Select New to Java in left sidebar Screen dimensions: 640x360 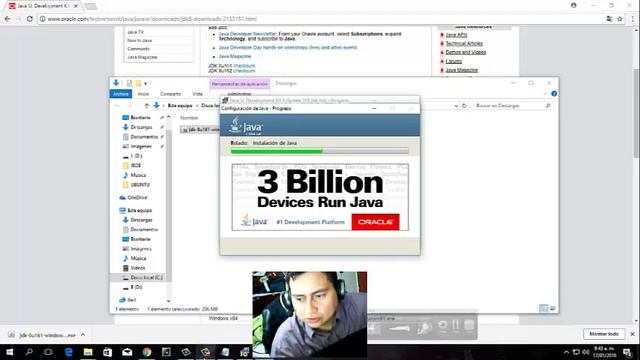coord(139,40)
